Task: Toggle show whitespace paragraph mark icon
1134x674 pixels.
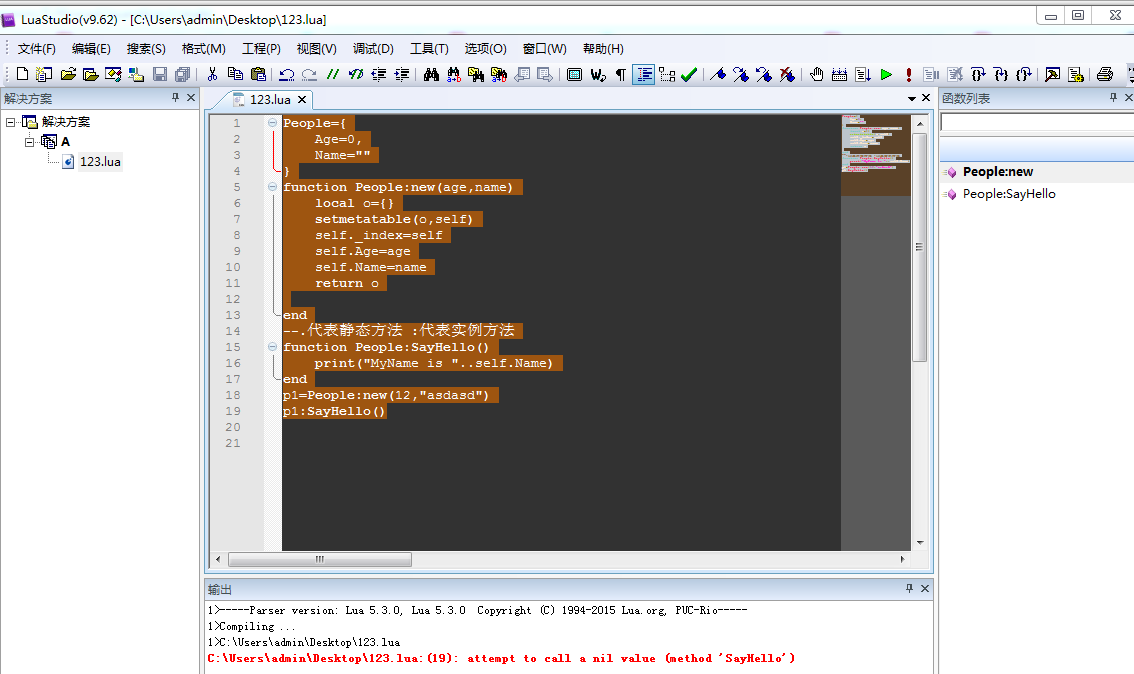Action: pyautogui.click(x=621, y=74)
